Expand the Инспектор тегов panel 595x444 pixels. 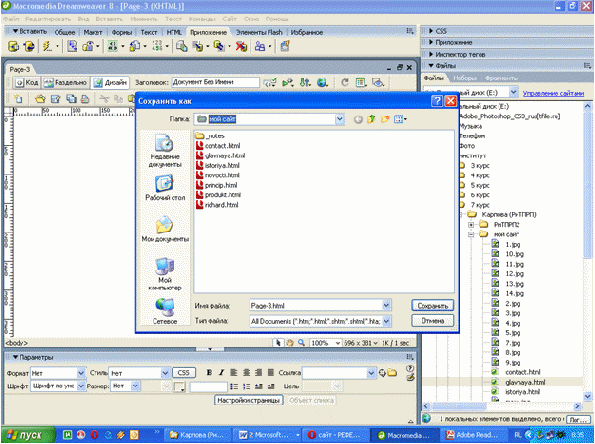431,55
